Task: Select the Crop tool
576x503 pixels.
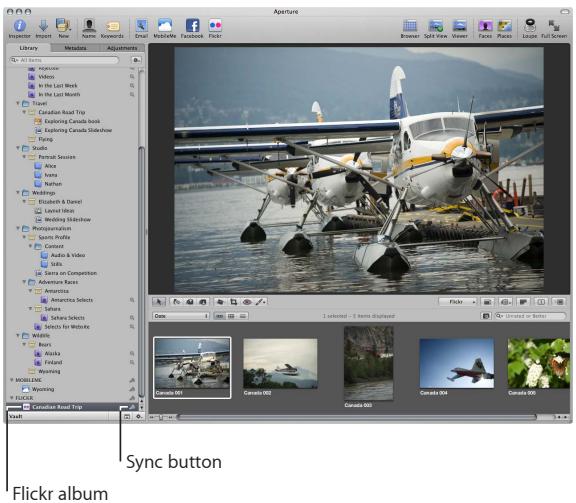Action: click(234, 302)
